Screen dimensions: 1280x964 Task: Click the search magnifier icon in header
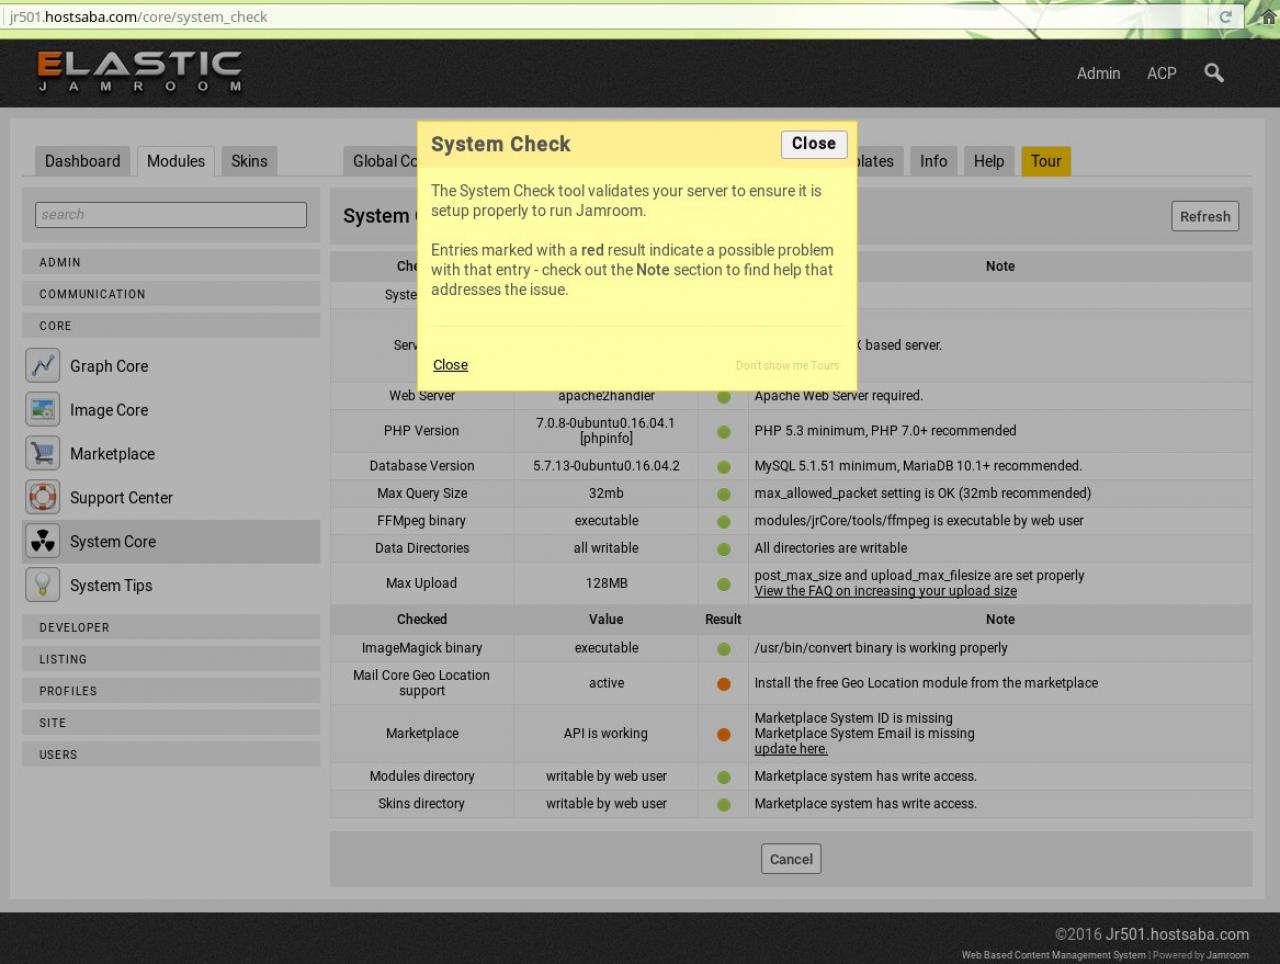pyautogui.click(x=1213, y=73)
